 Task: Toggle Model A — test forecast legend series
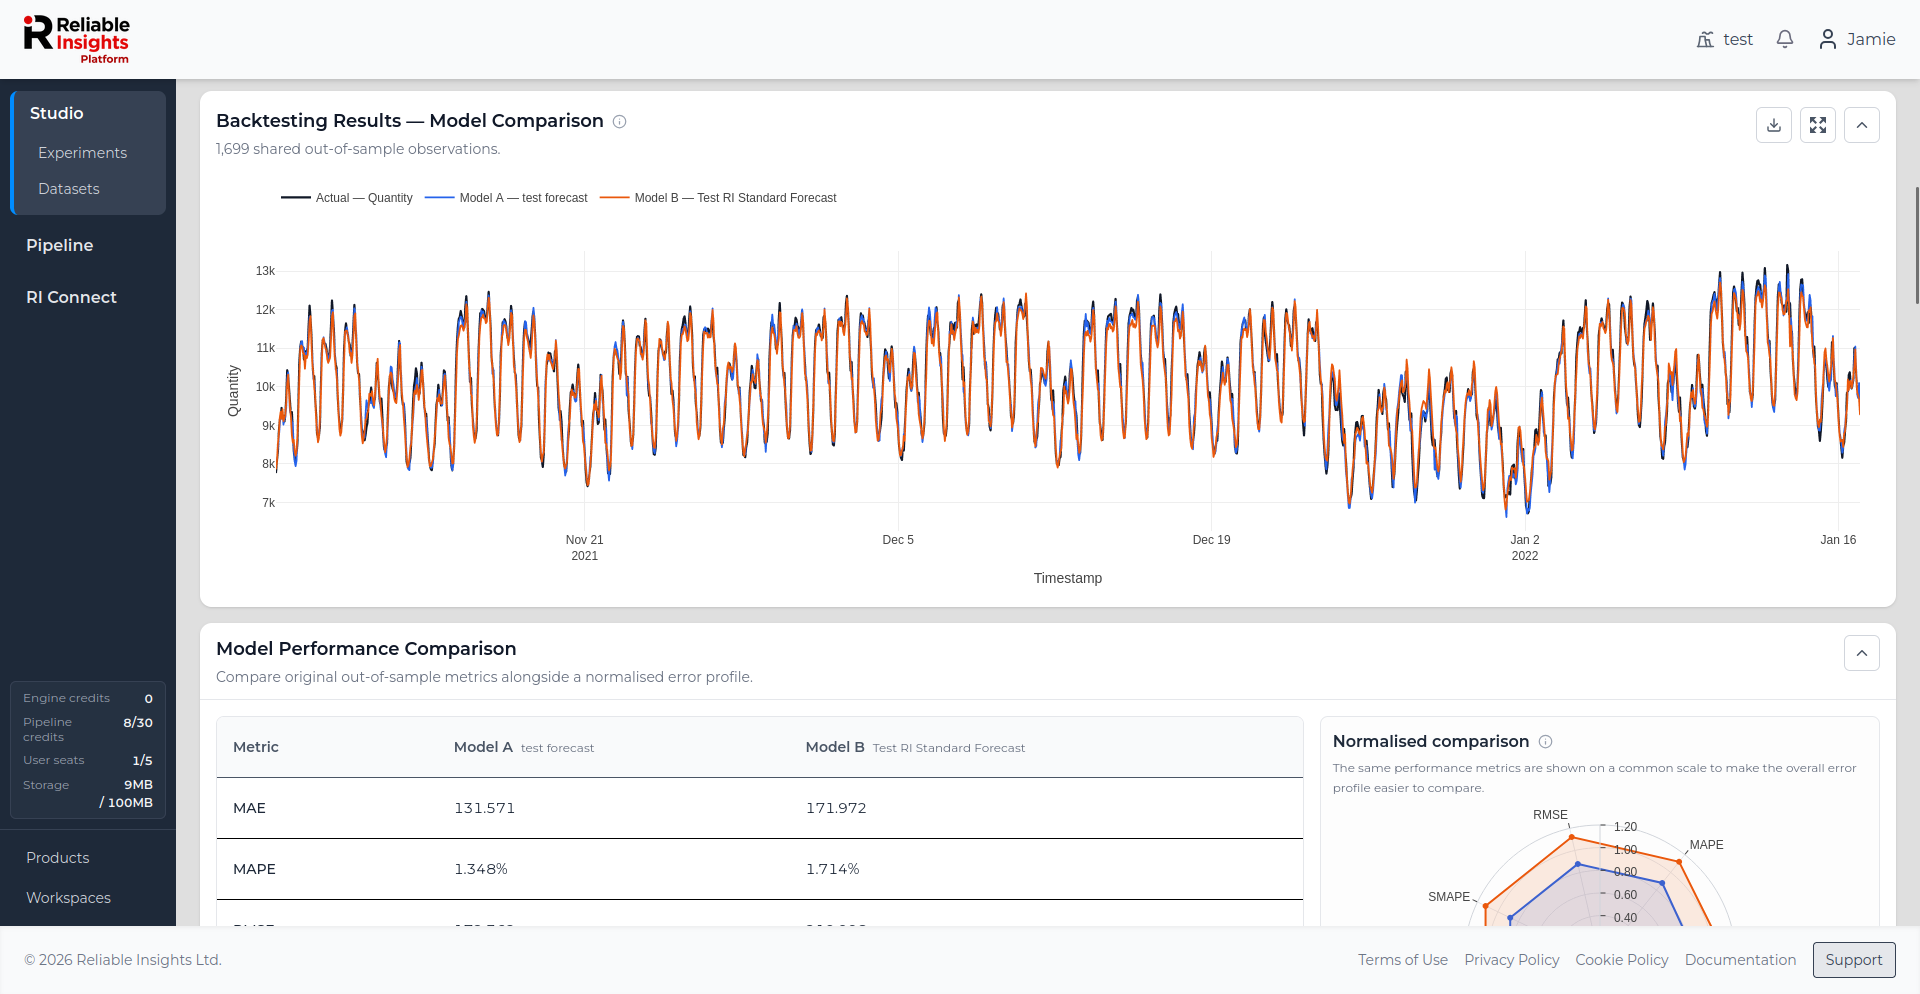pyautogui.click(x=506, y=198)
